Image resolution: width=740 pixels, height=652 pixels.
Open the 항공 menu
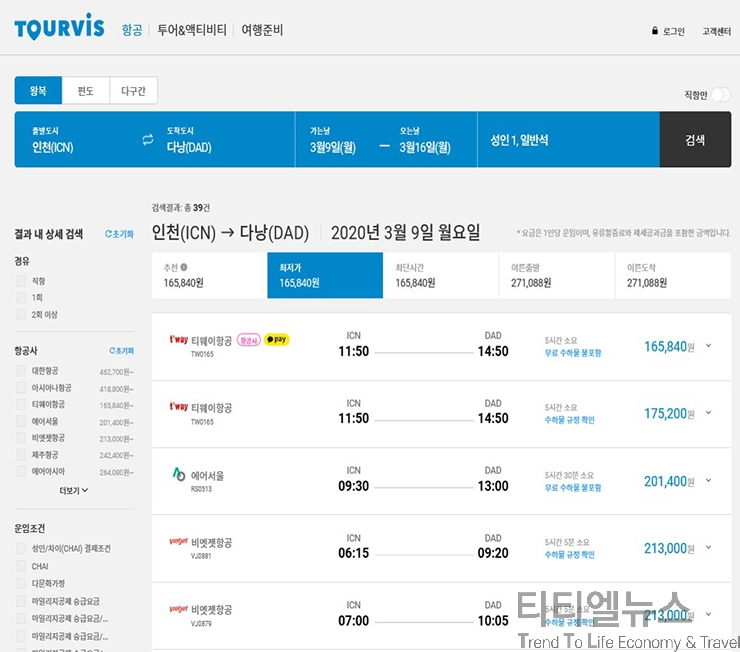[132, 30]
